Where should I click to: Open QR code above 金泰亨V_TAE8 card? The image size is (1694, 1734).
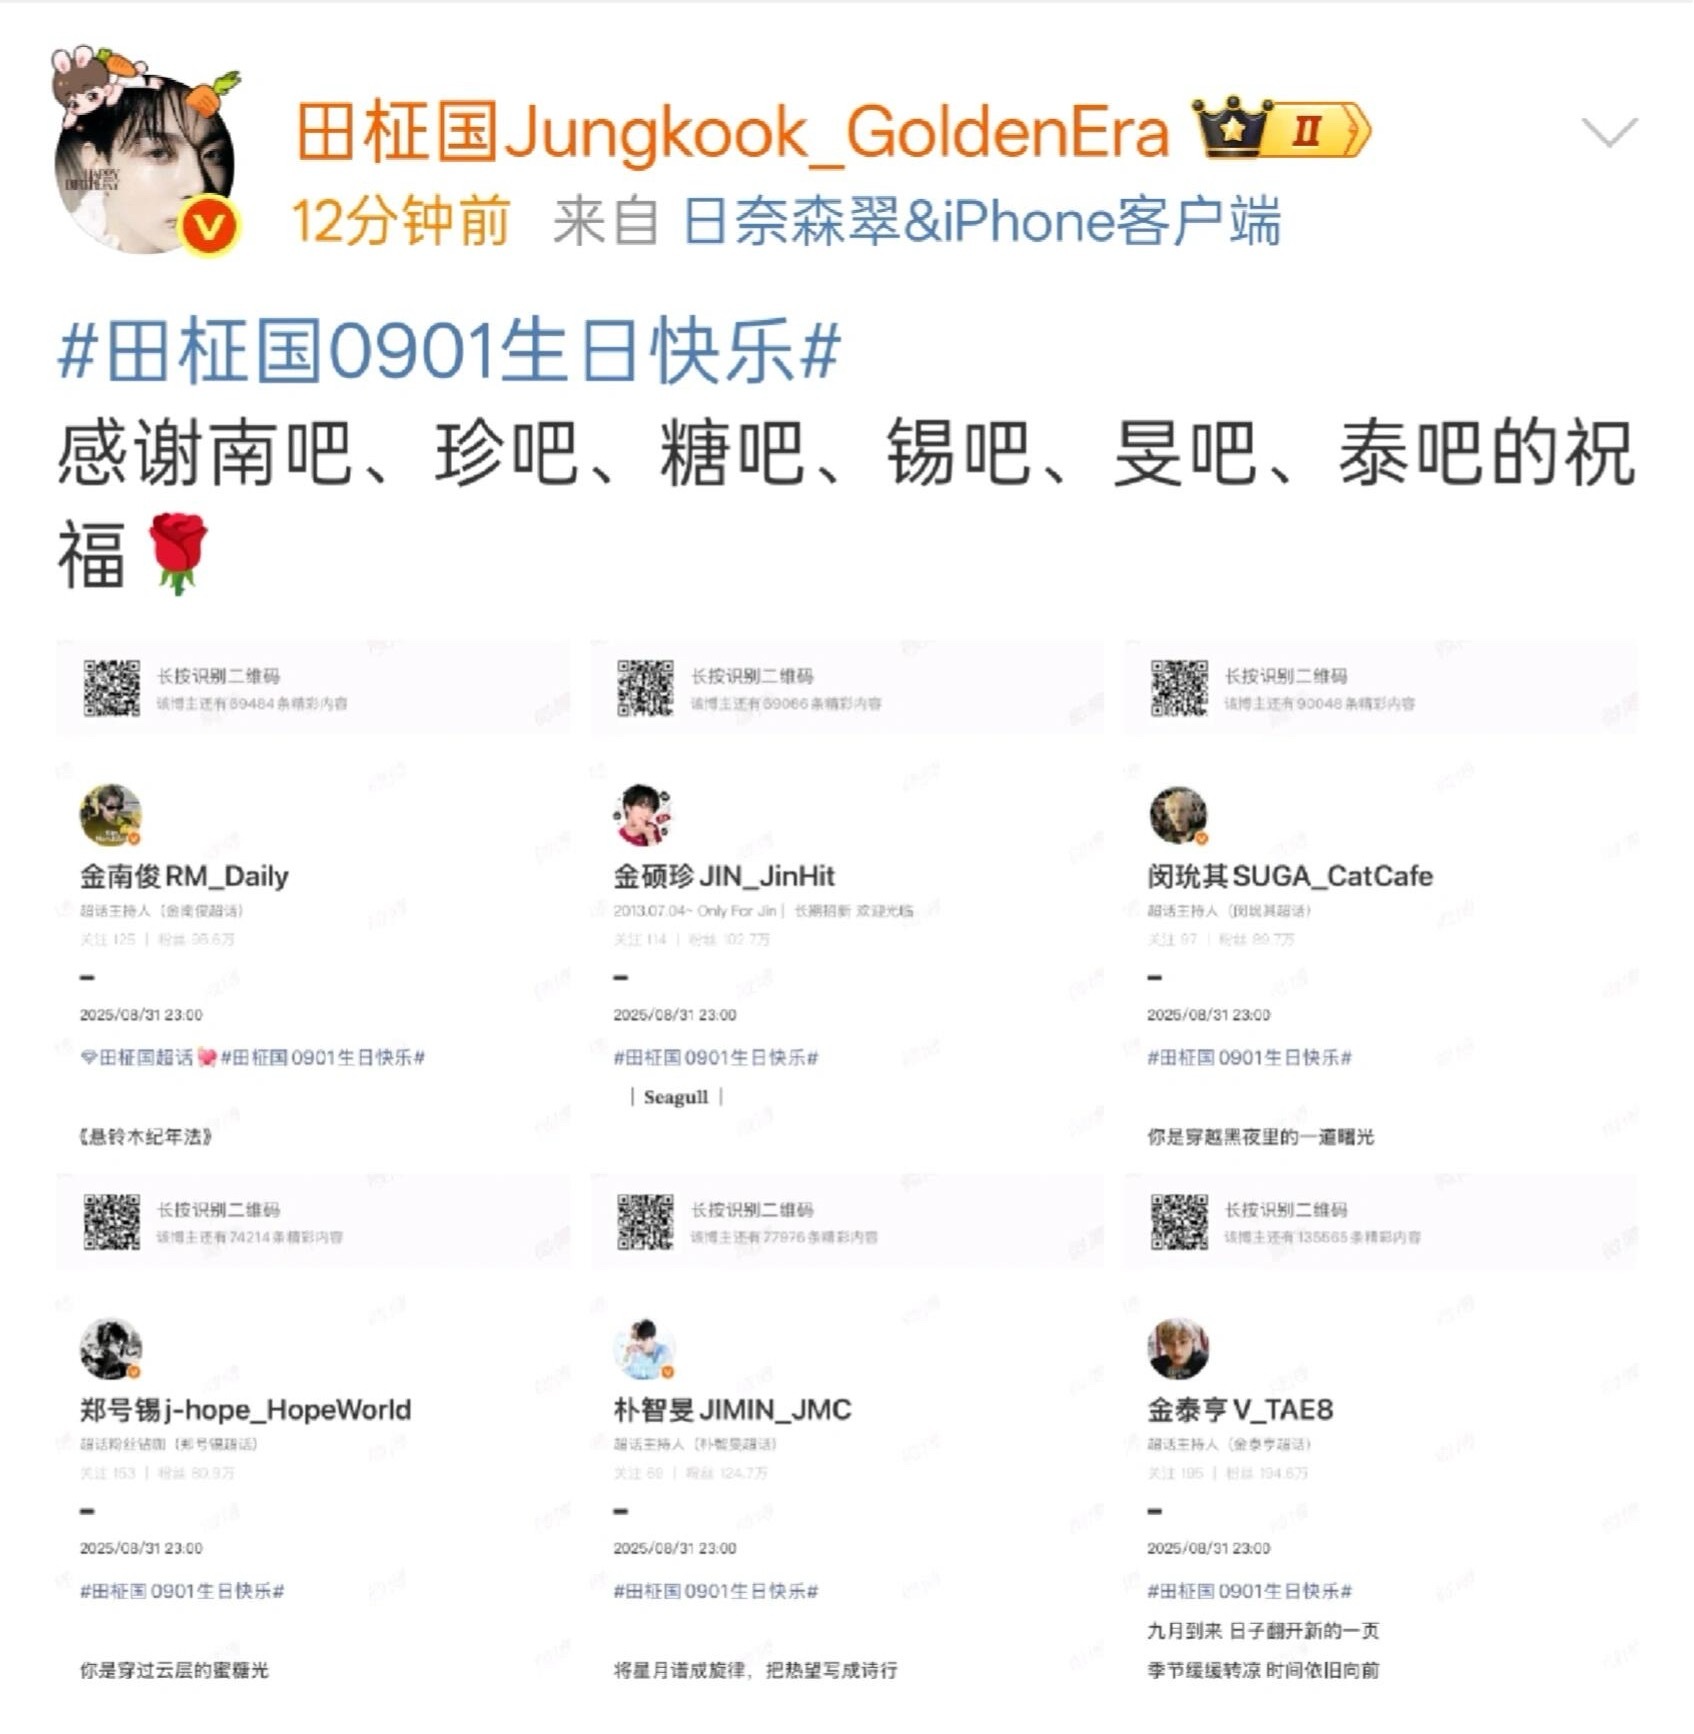pos(1179,1222)
